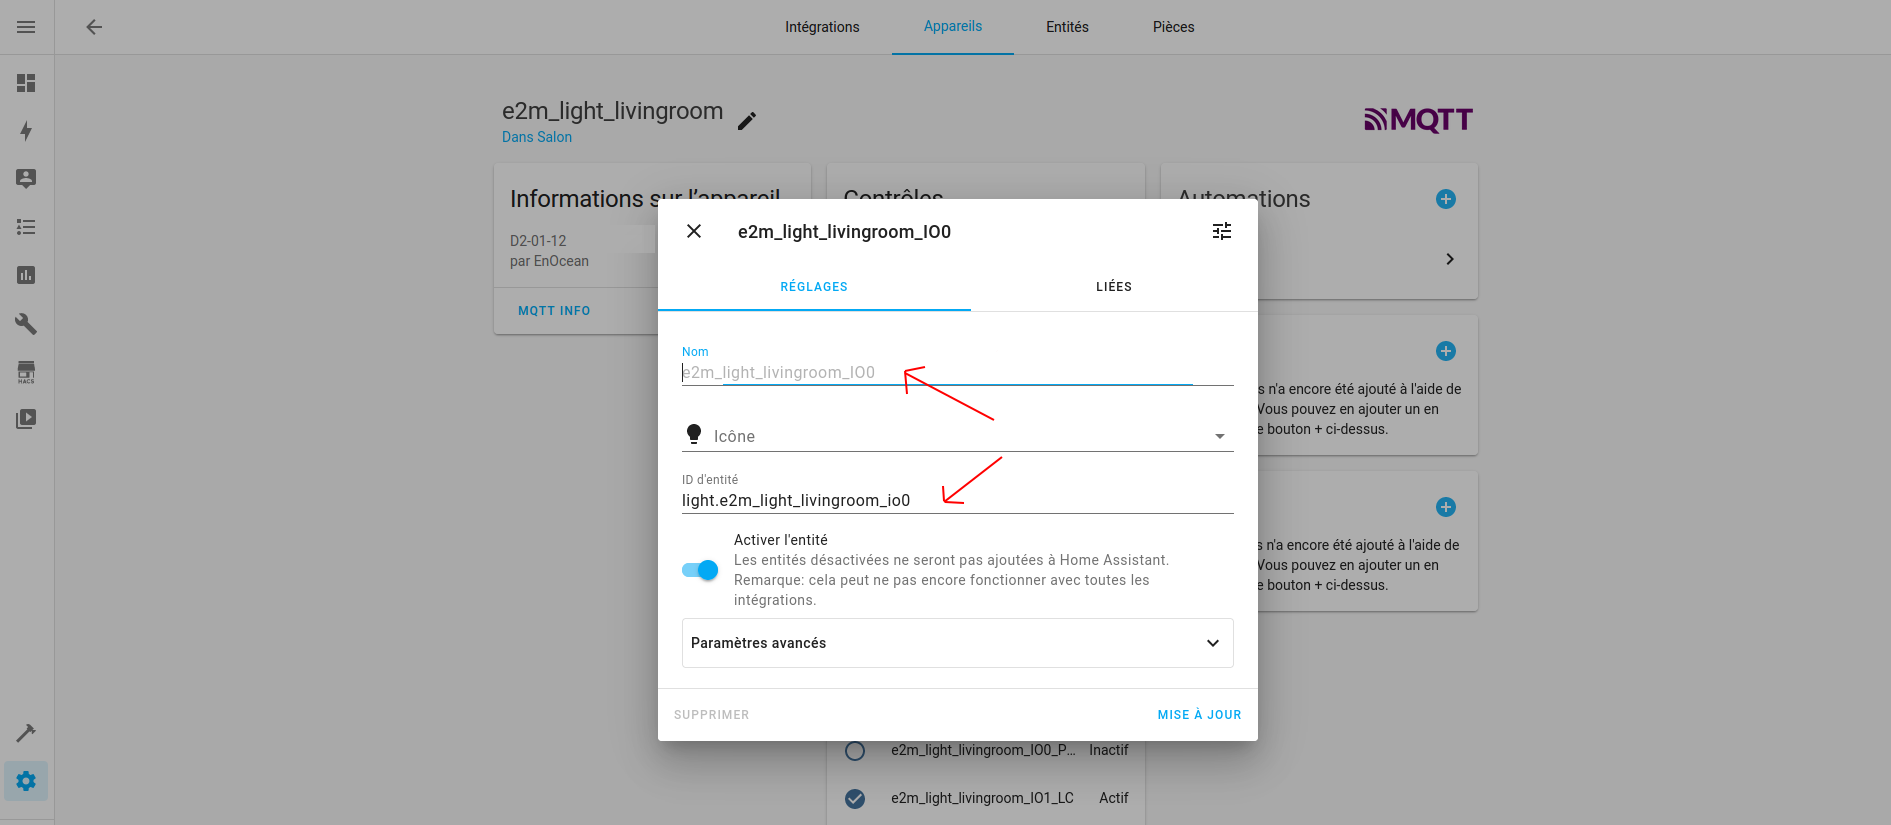Image resolution: width=1891 pixels, height=825 pixels.
Task: Click the back arrow icon
Action: (94, 27)
